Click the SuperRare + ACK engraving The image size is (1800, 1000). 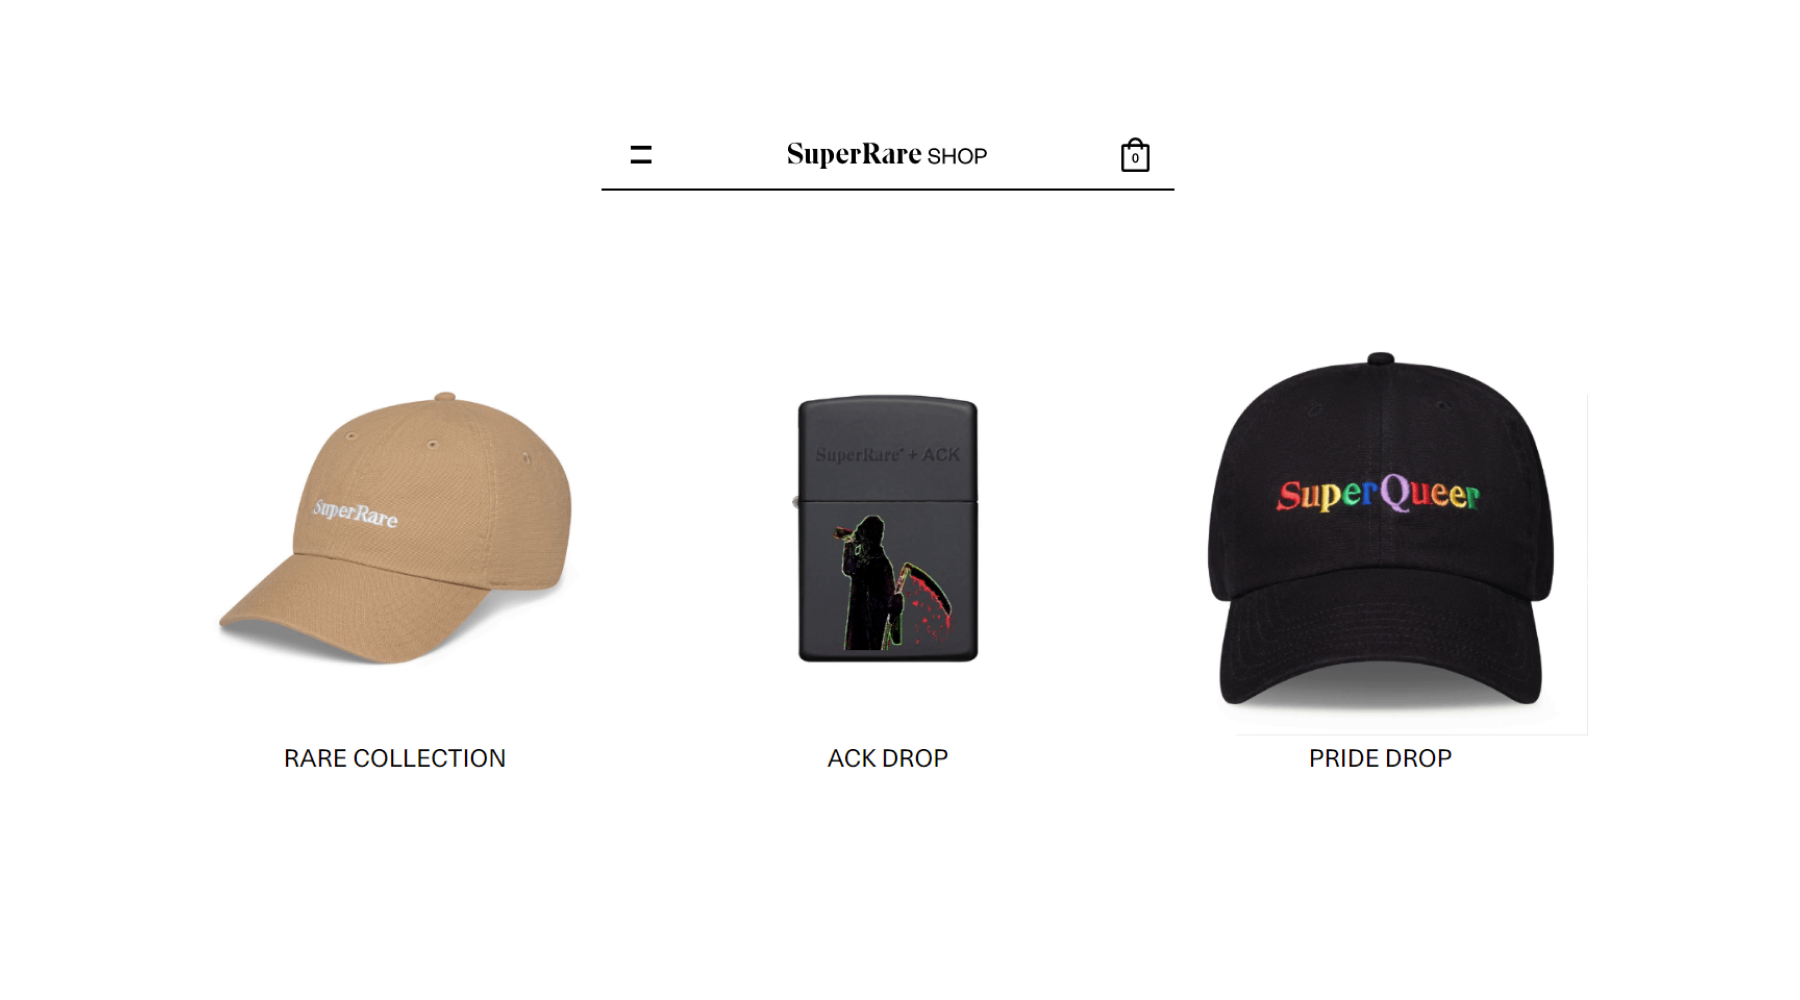coord(888,455)
